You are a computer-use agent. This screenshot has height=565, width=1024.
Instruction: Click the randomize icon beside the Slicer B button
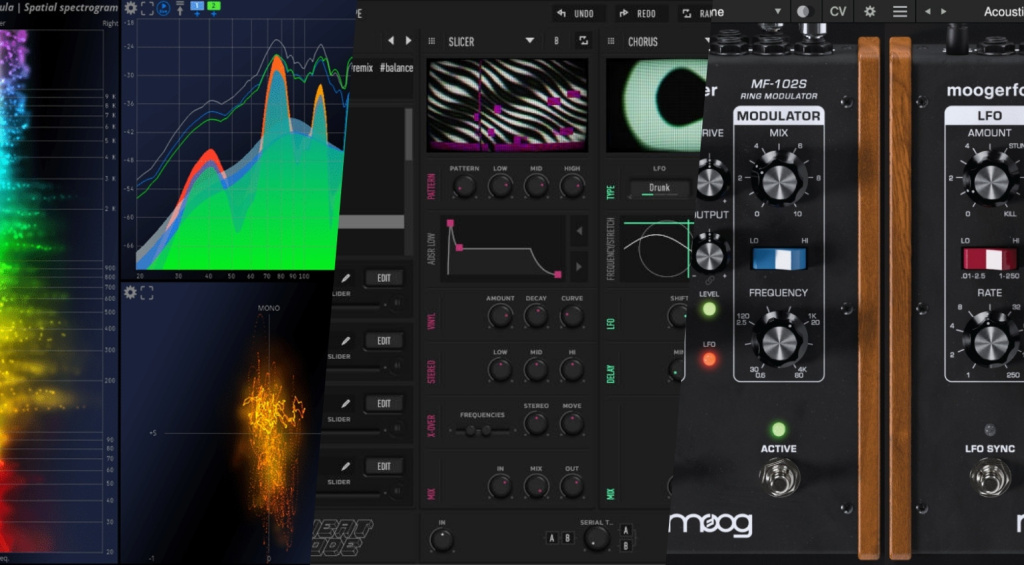click(583, 41)
